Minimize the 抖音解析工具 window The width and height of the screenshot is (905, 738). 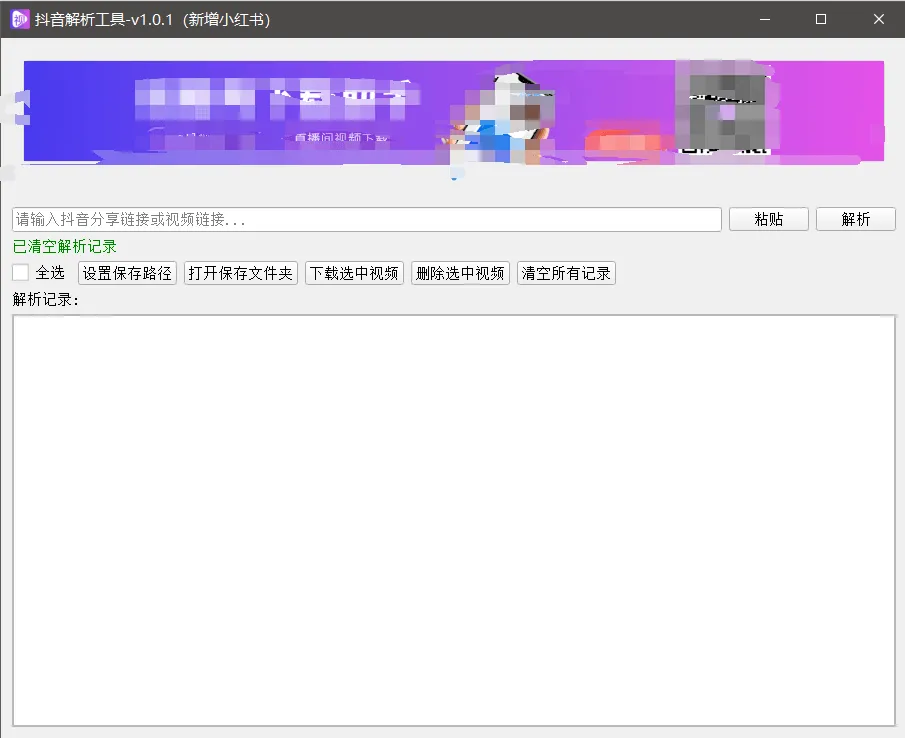(764, 19)
